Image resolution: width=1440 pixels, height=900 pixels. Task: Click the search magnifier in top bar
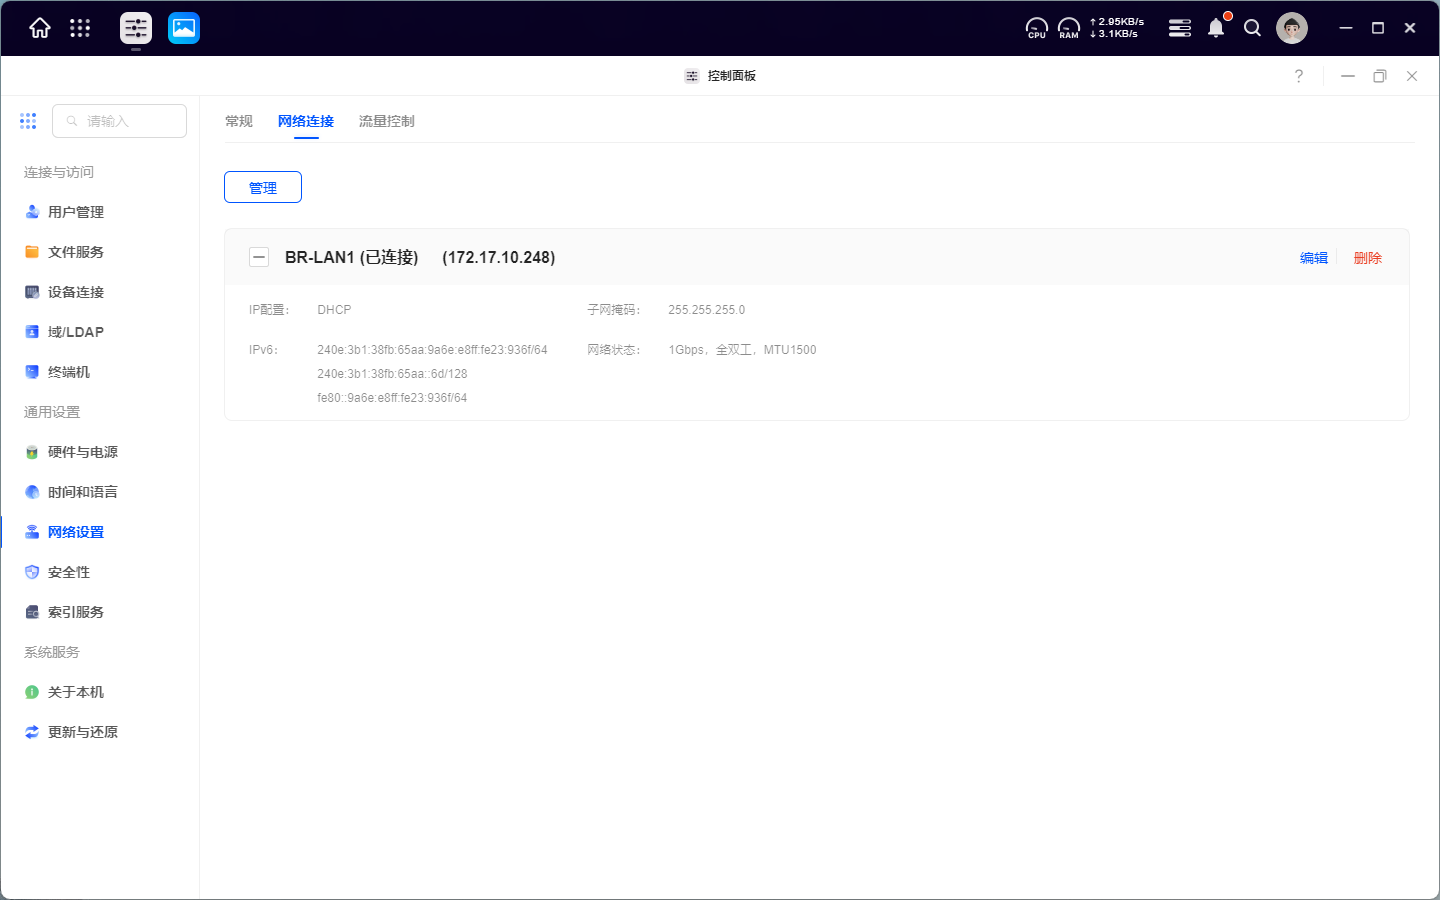tap(1252, 28)
